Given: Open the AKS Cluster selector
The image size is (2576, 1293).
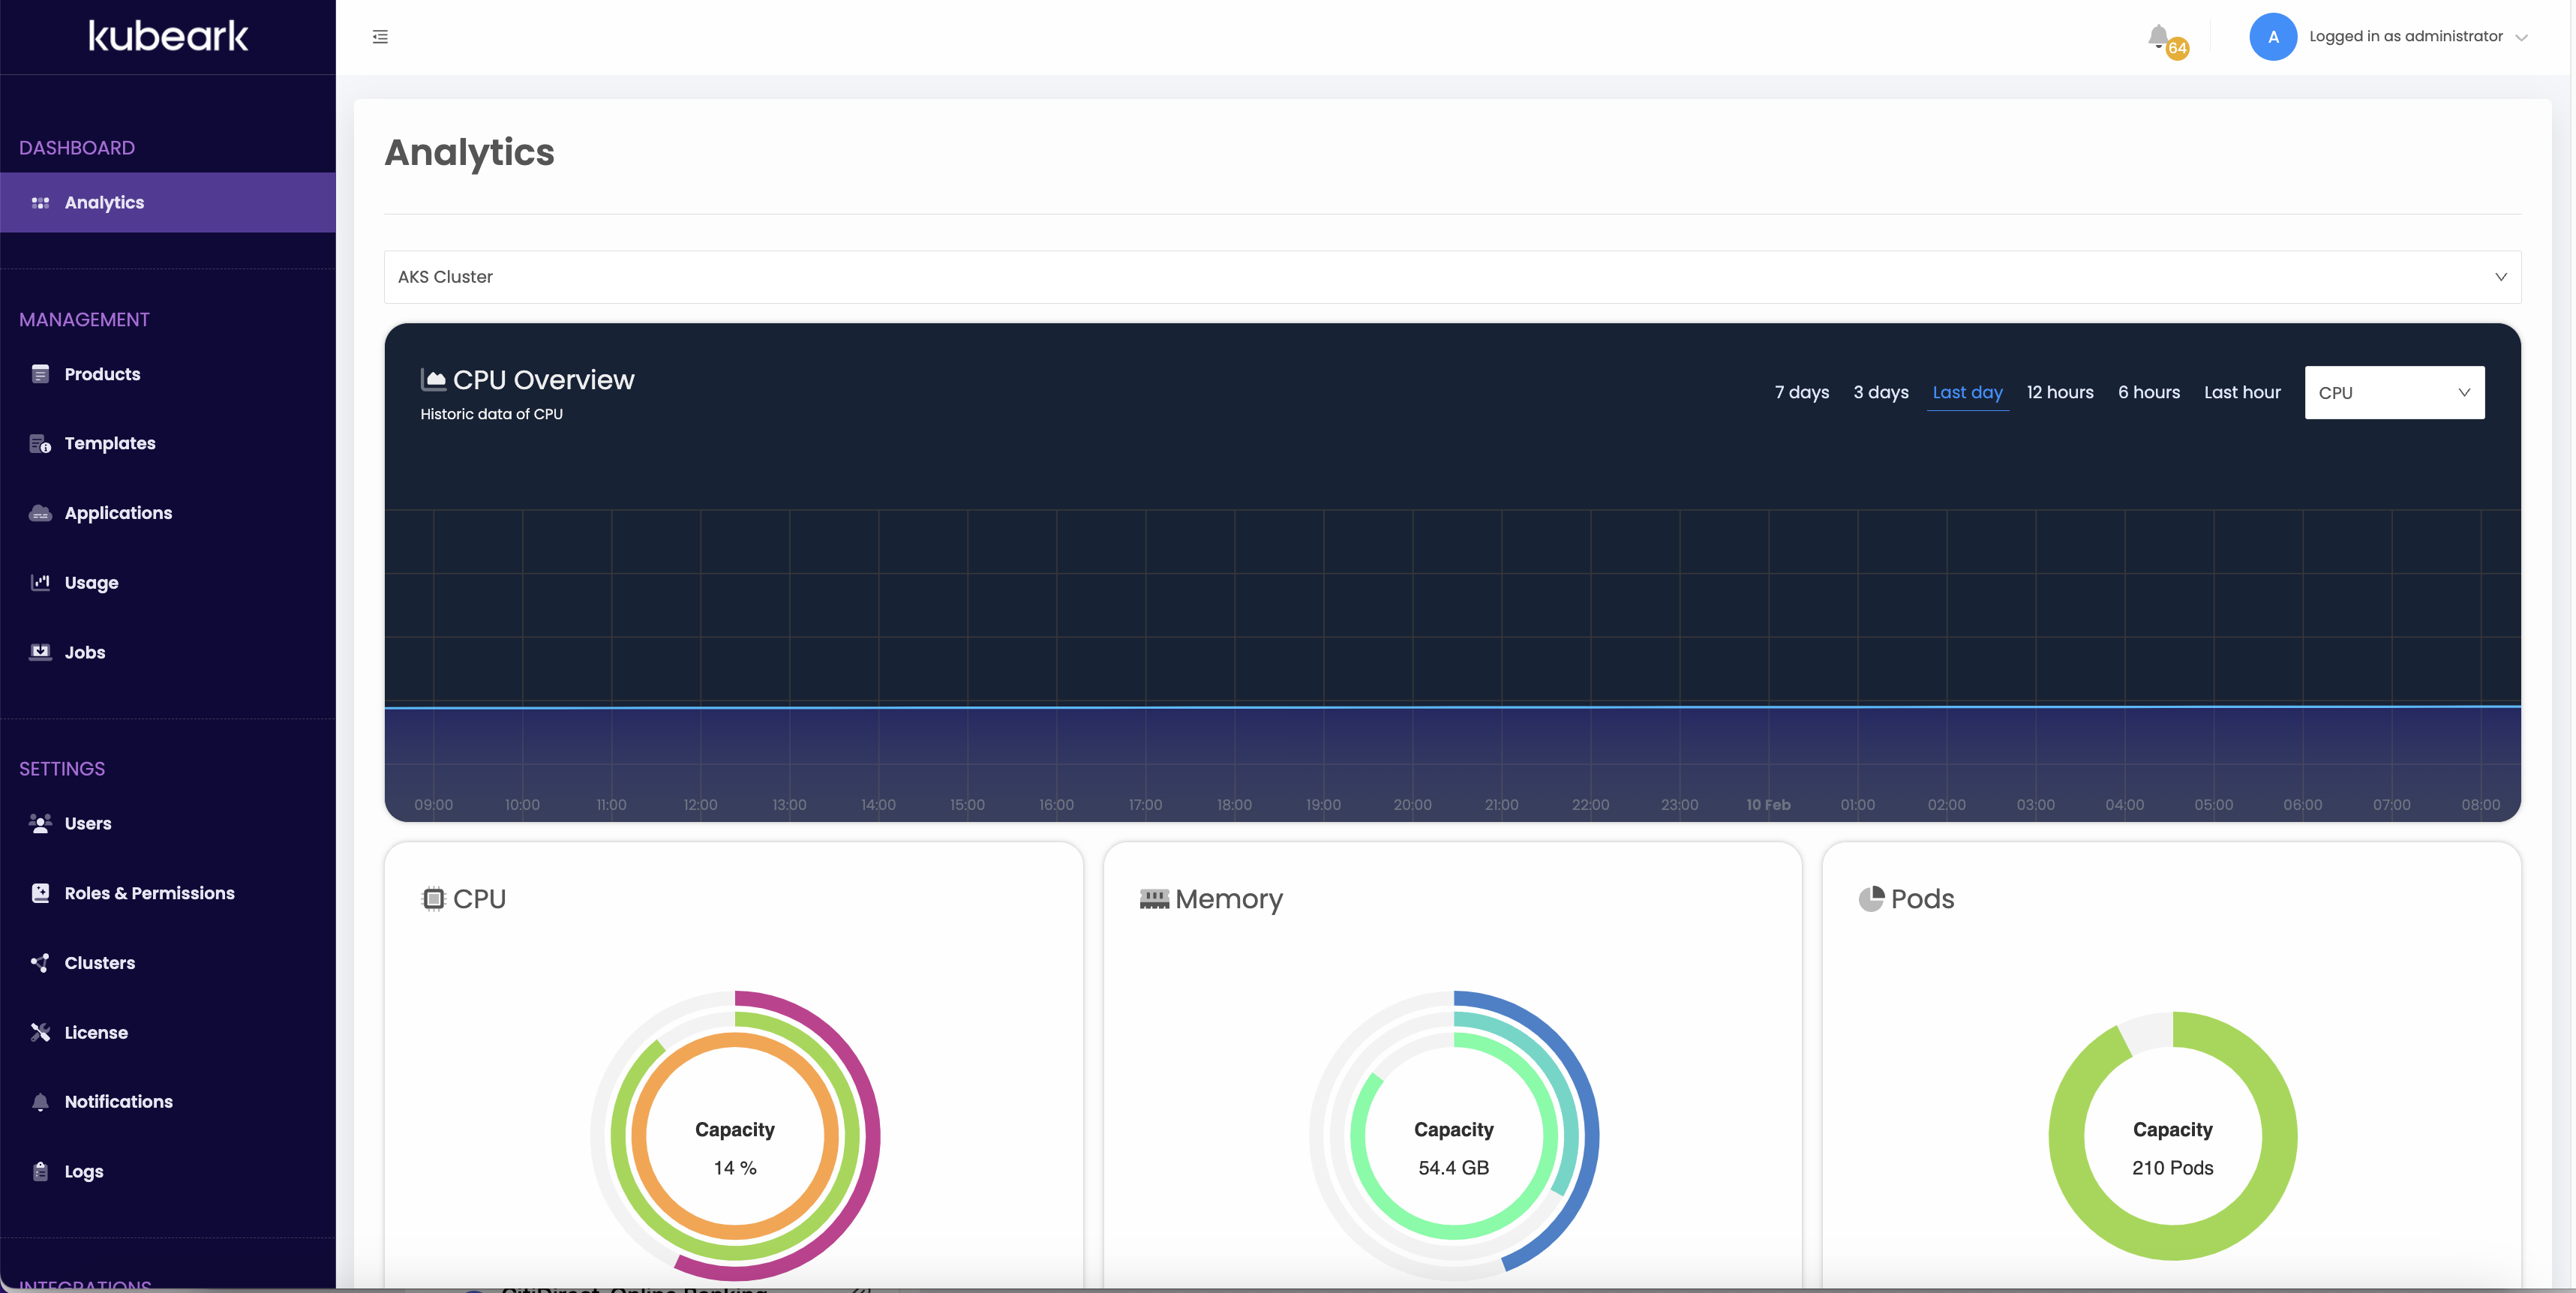Looking at the screenshot, I should [x=1450, y=277].
